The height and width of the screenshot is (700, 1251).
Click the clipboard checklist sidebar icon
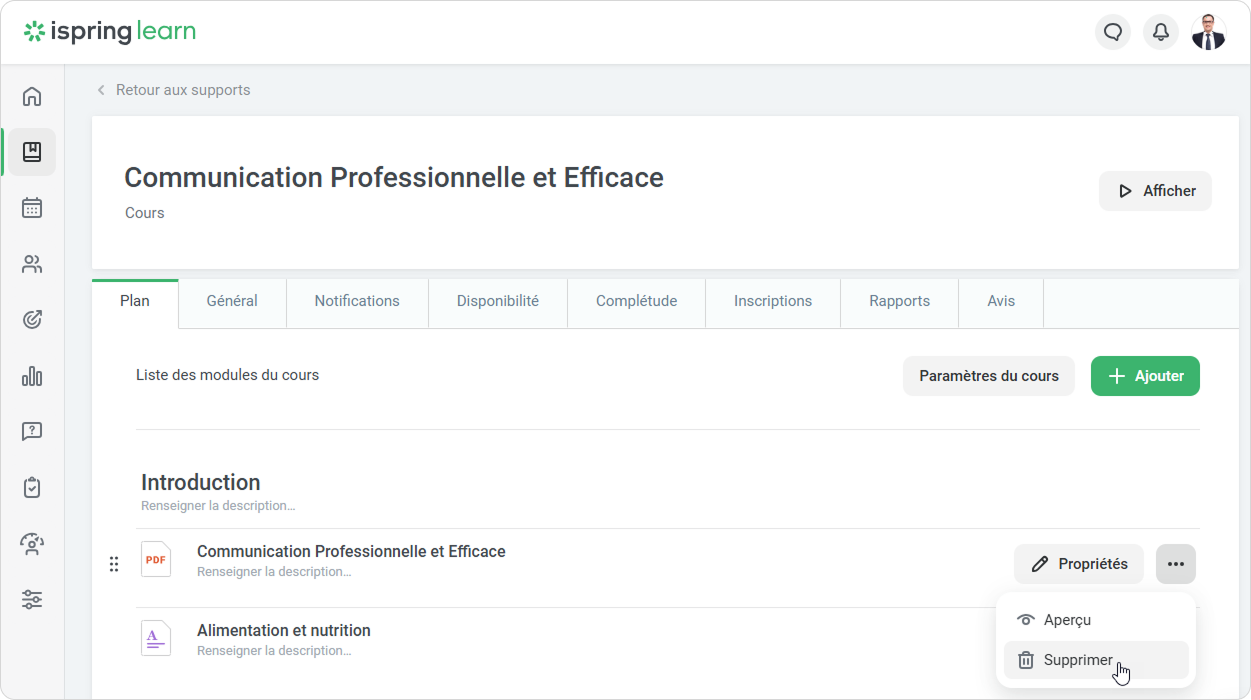click(x=32, y=488)
